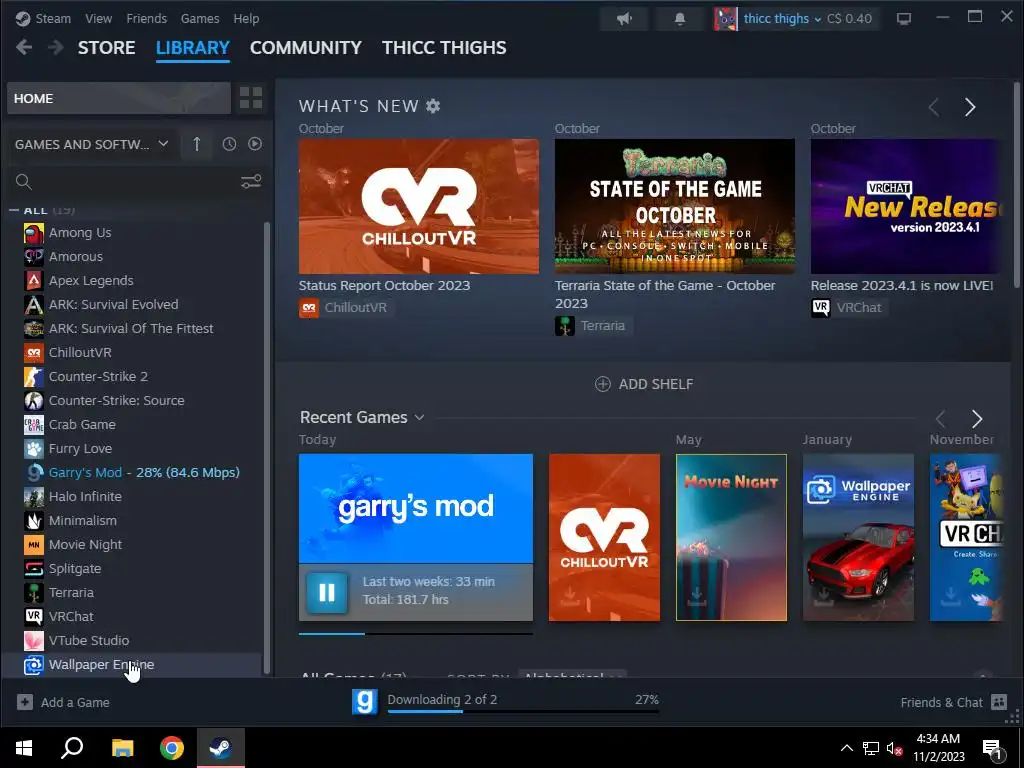The image size is (1024, 768).
Task: Switch to collections grid view icon
Action: [x=251, y=98]
